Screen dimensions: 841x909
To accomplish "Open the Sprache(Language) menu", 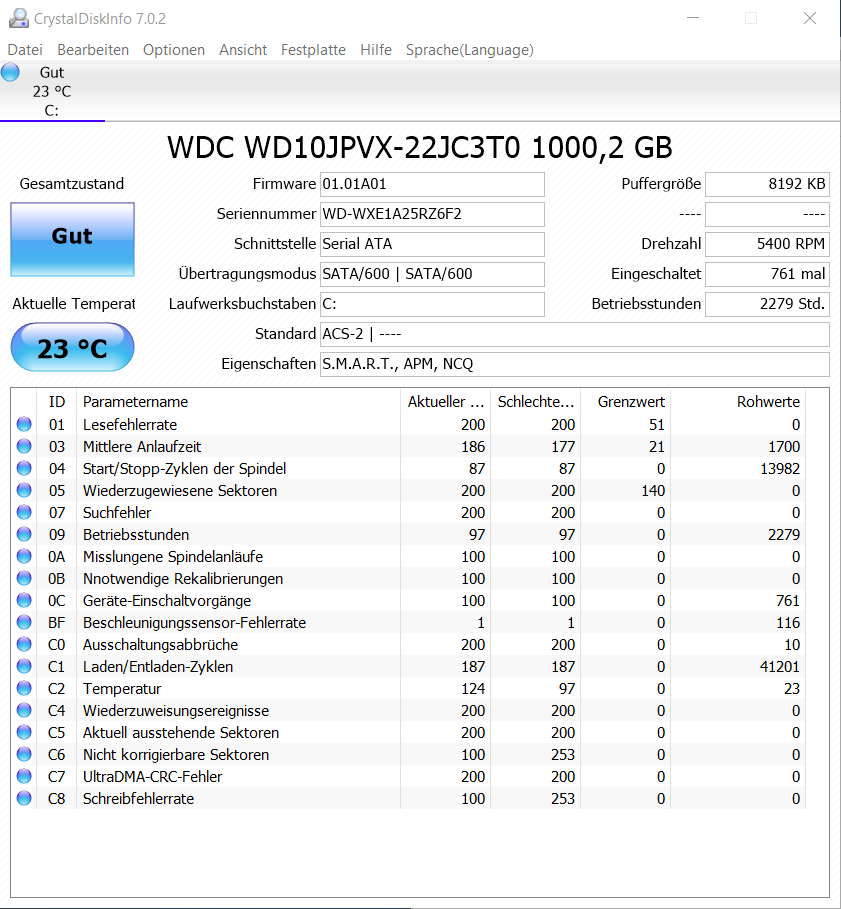I will 469,50.
